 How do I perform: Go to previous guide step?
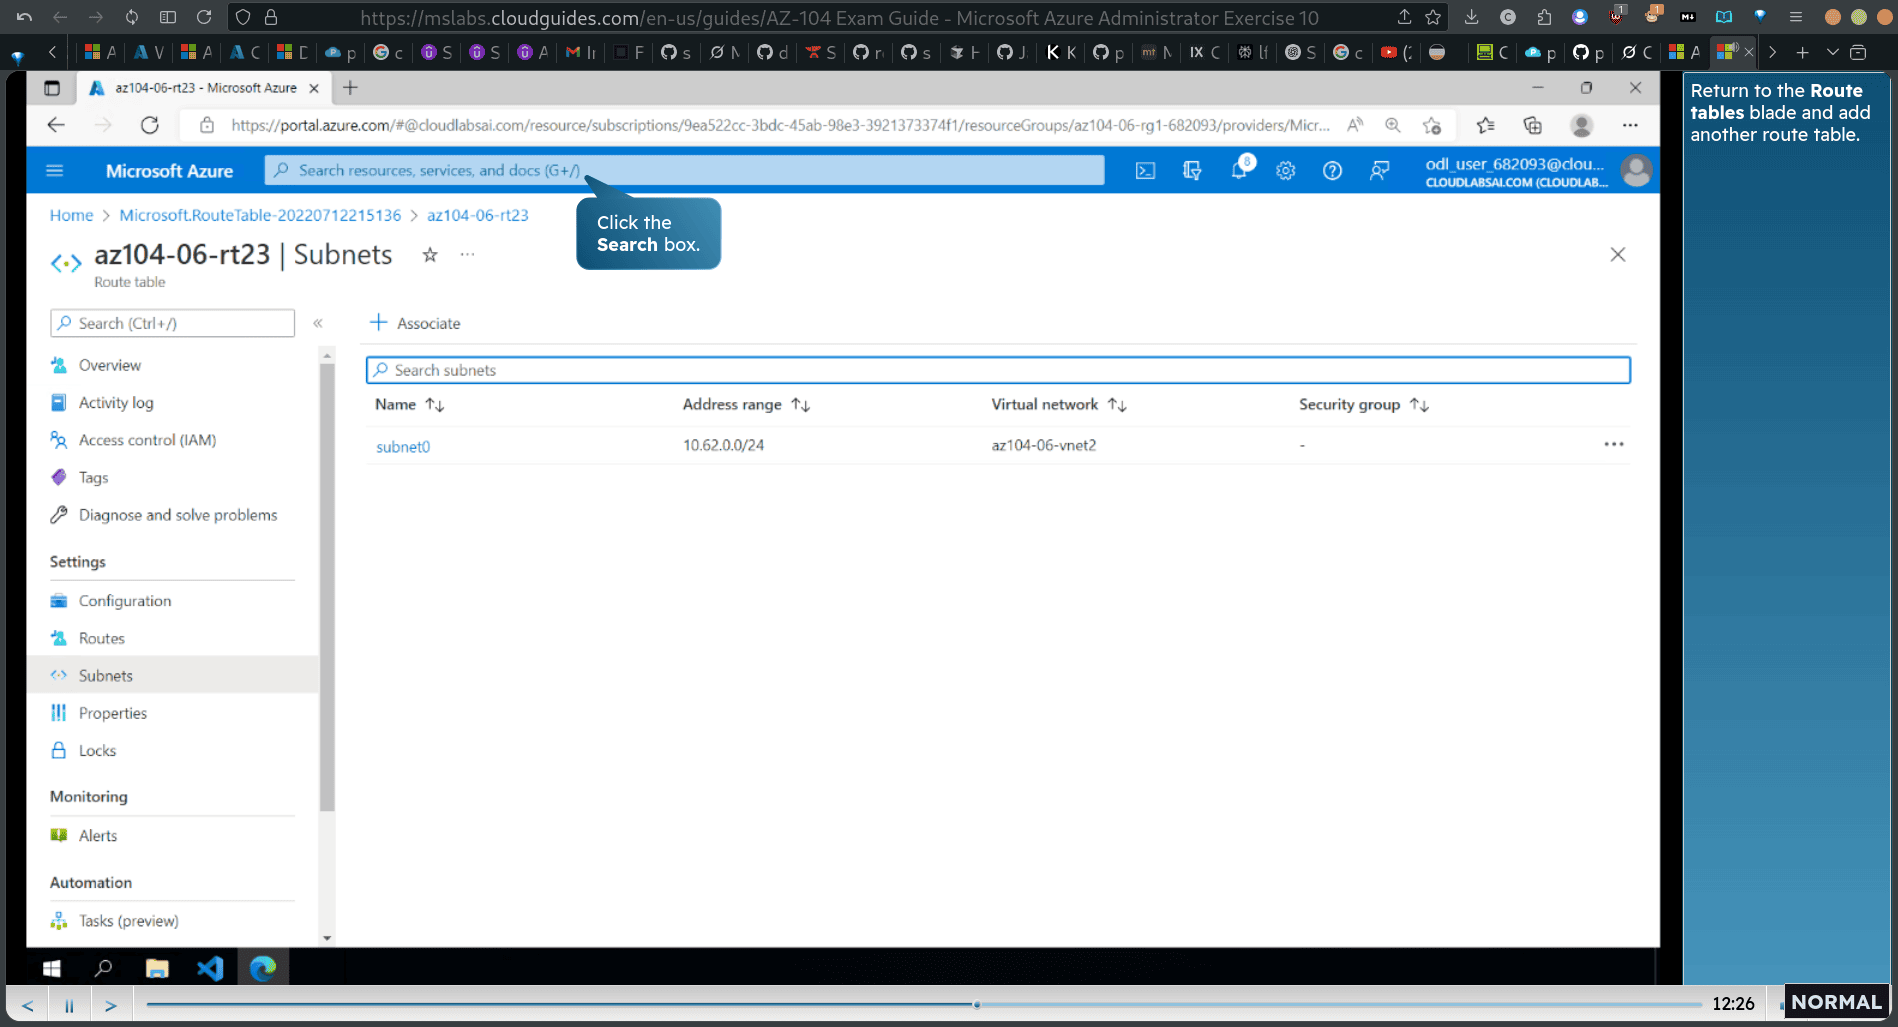(28, 1005)
